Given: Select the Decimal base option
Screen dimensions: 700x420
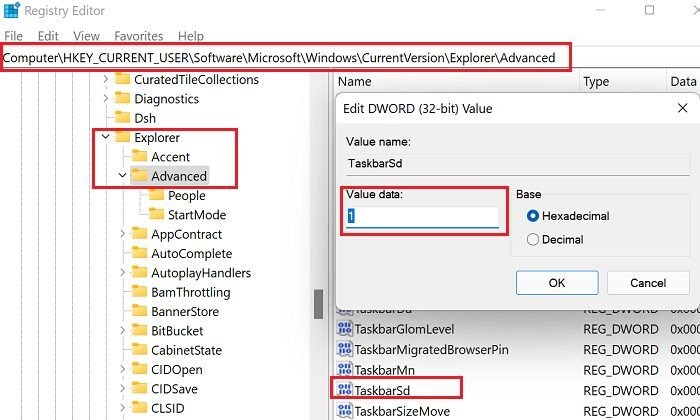Looking at the screenshot, I should coord(533,239).
